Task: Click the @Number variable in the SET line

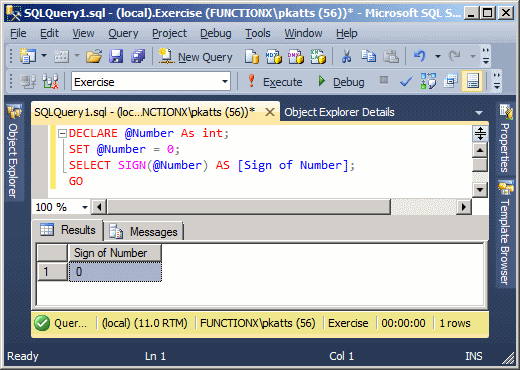Action: (x=121, y=149)
